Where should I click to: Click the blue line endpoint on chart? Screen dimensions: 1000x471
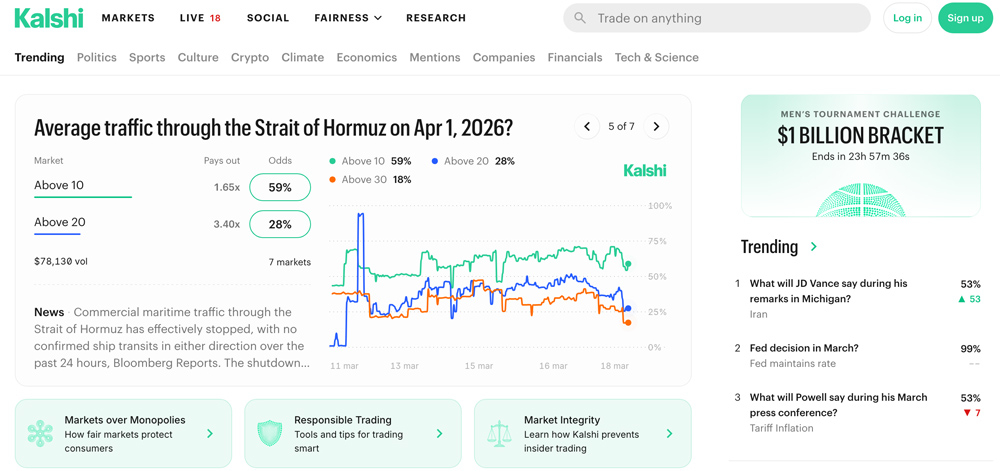click(x=628, y=308)
